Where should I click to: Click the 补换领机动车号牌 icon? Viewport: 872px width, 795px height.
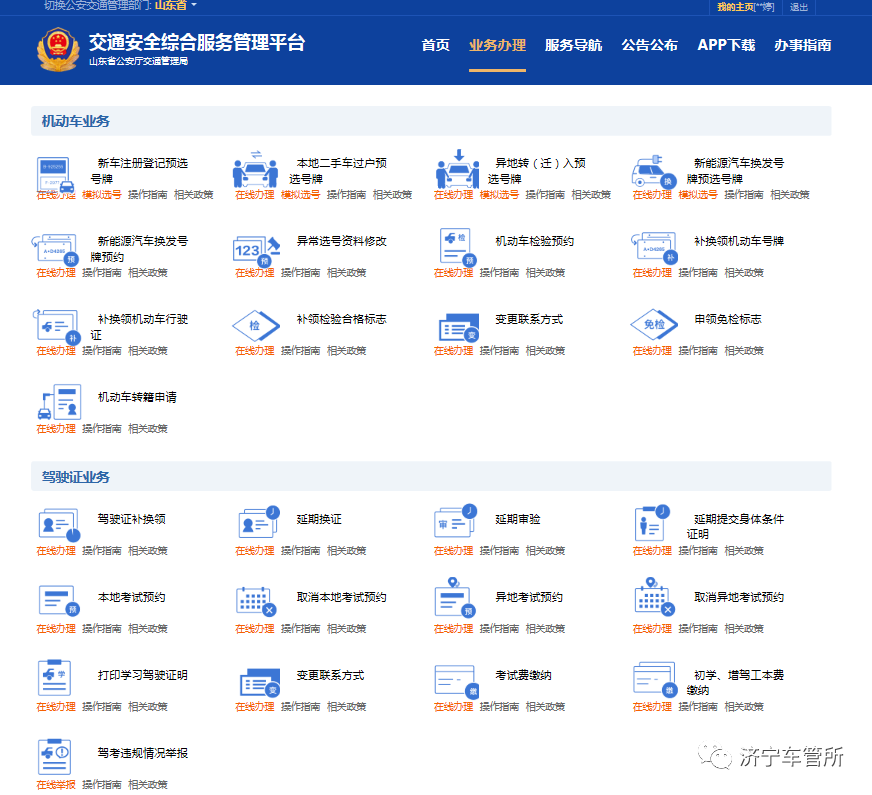(655, 248)
